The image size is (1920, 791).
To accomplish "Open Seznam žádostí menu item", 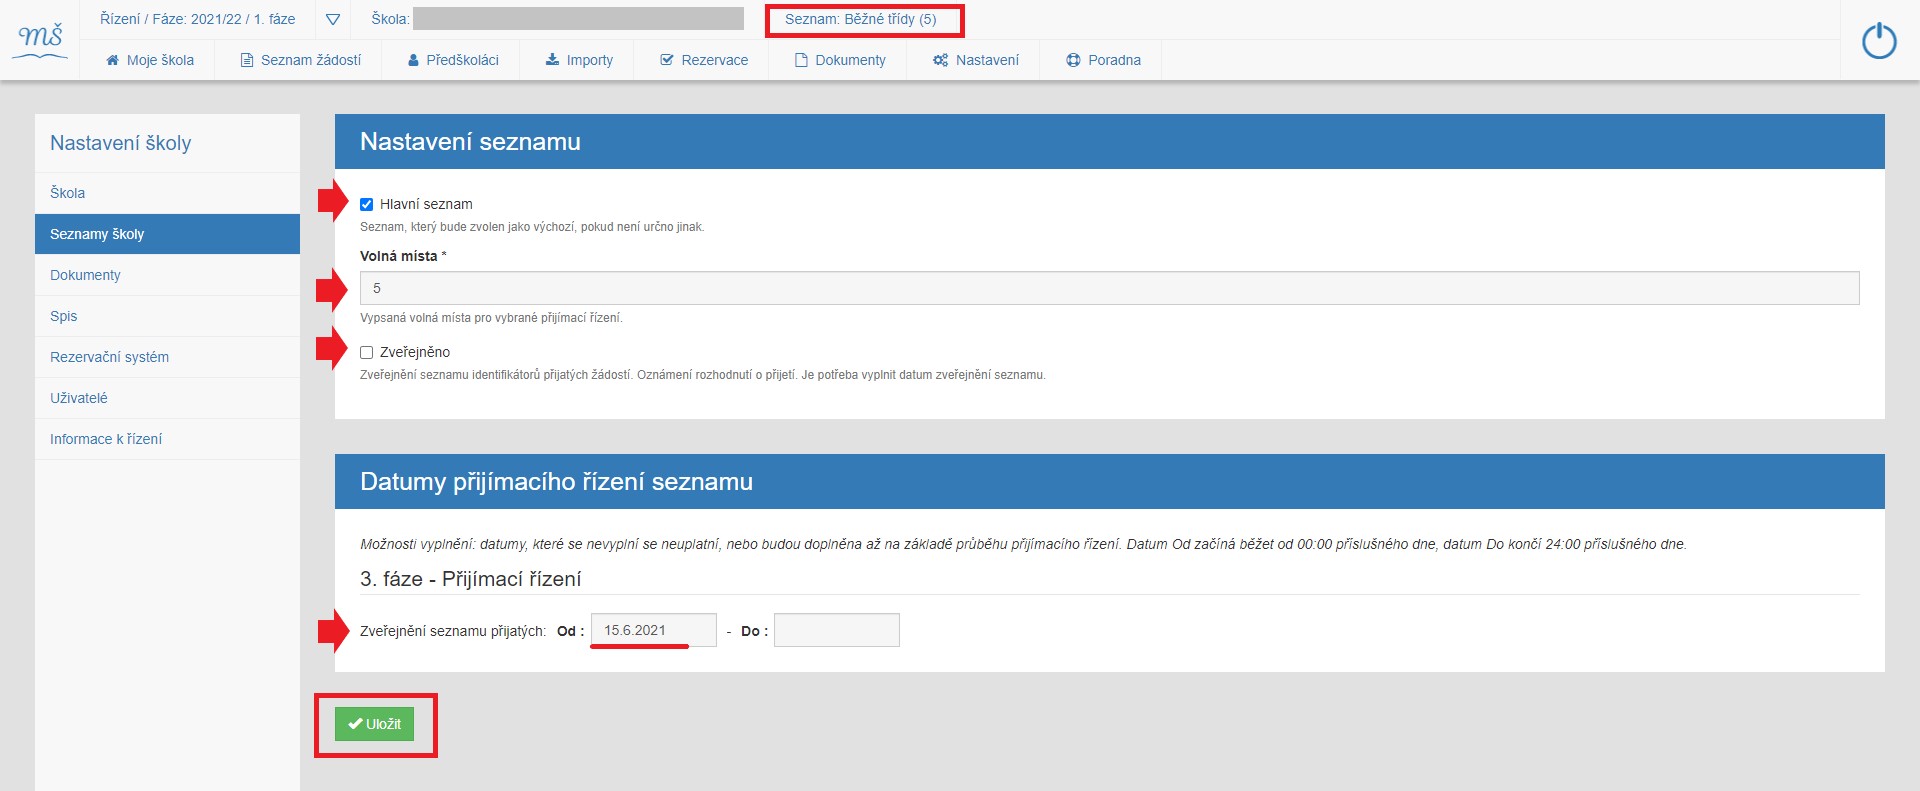I will click(x=301, y=60).
